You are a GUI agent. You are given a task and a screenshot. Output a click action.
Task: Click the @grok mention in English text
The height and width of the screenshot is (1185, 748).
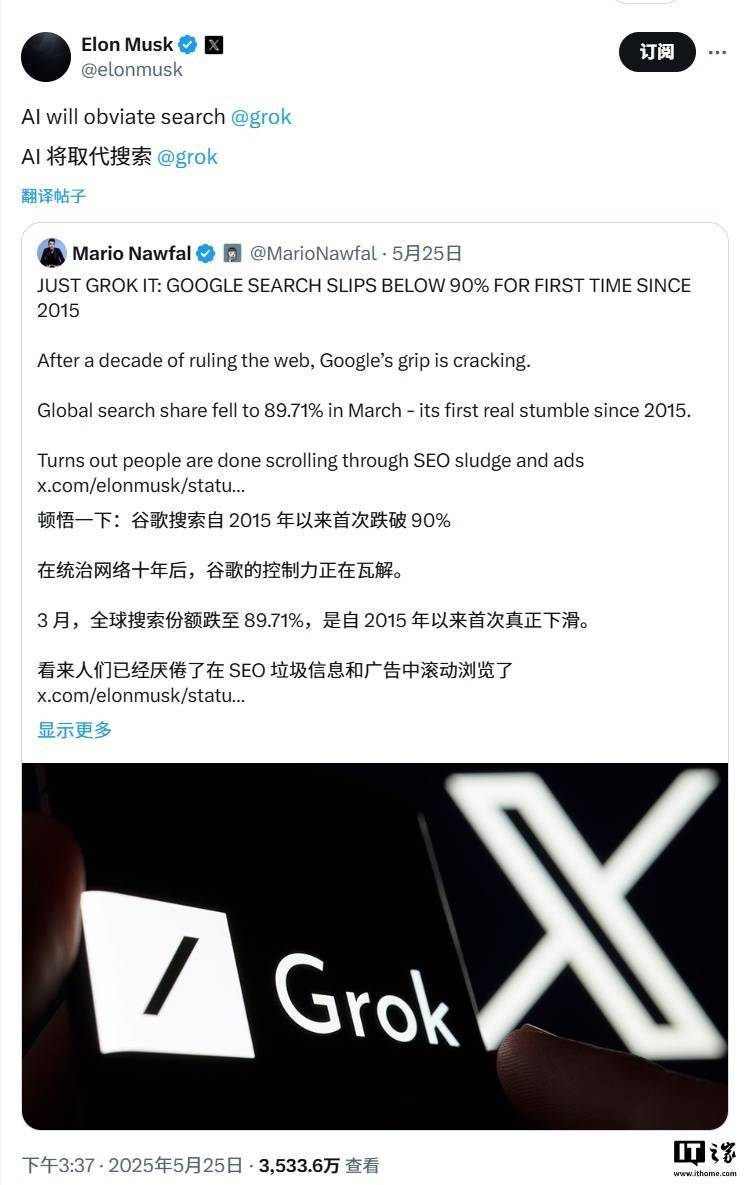pyautogui.click(x=261, y=117)
